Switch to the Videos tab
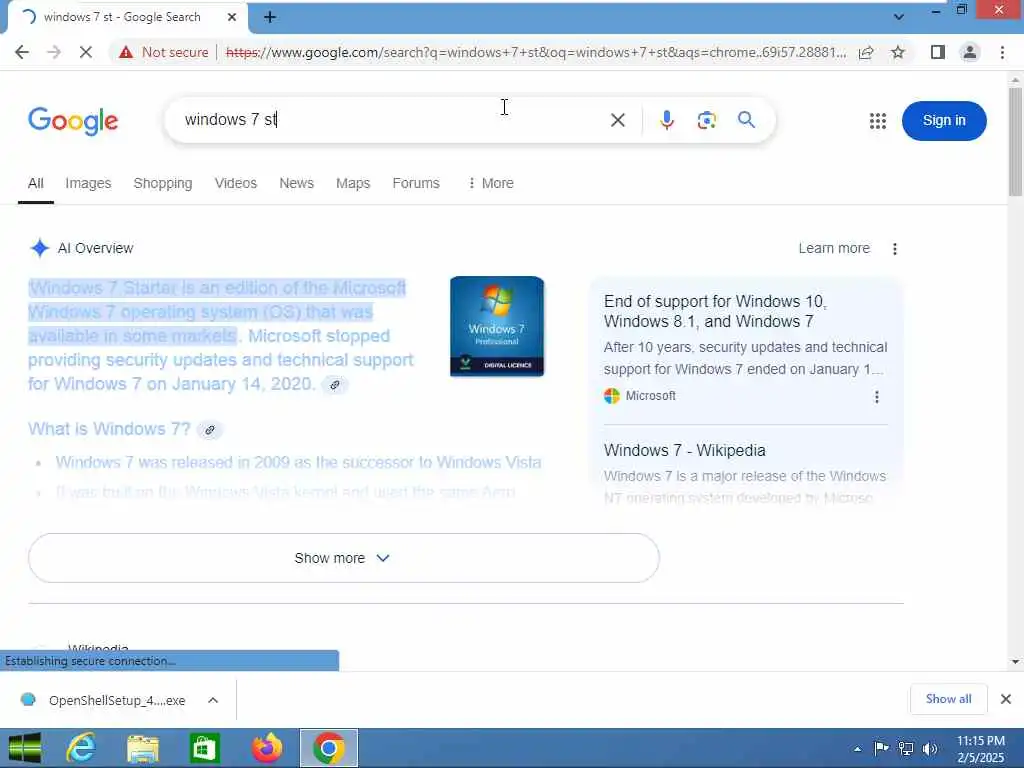Image resolution: width=1024 pixels, height=768 pixels. click(x=236, y=184)
